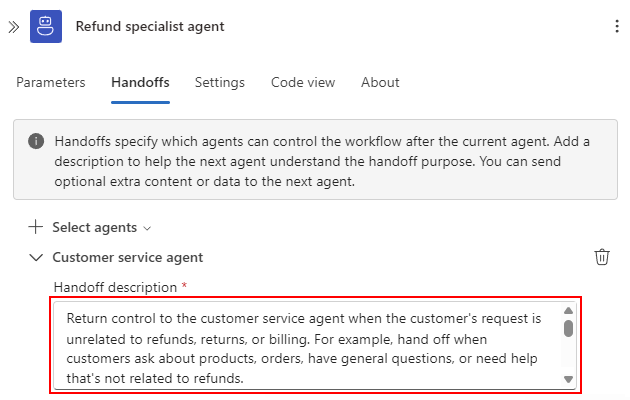
Task: Click the handoff description scrollbar thumb
Action: click(x=568, y=328)
